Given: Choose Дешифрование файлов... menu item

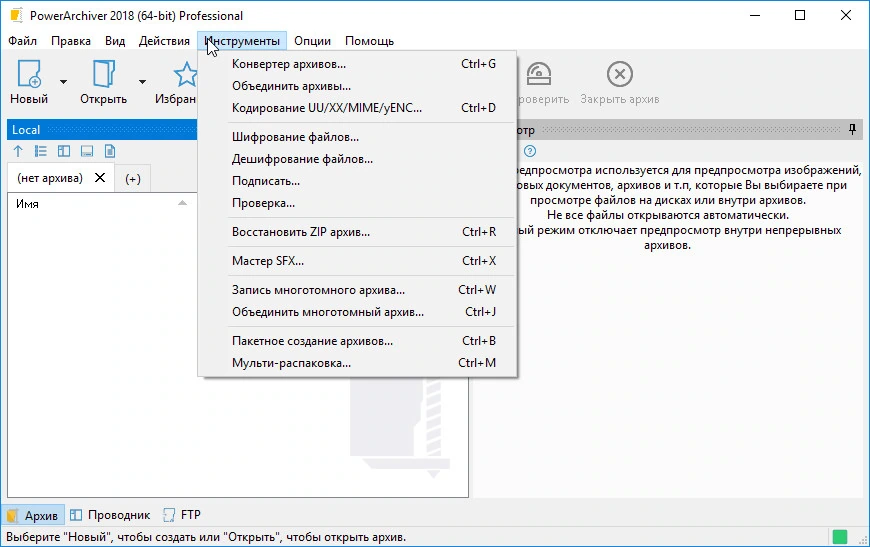Looking at the screenshot, I should pyautogui.click(x=357, y=159).
